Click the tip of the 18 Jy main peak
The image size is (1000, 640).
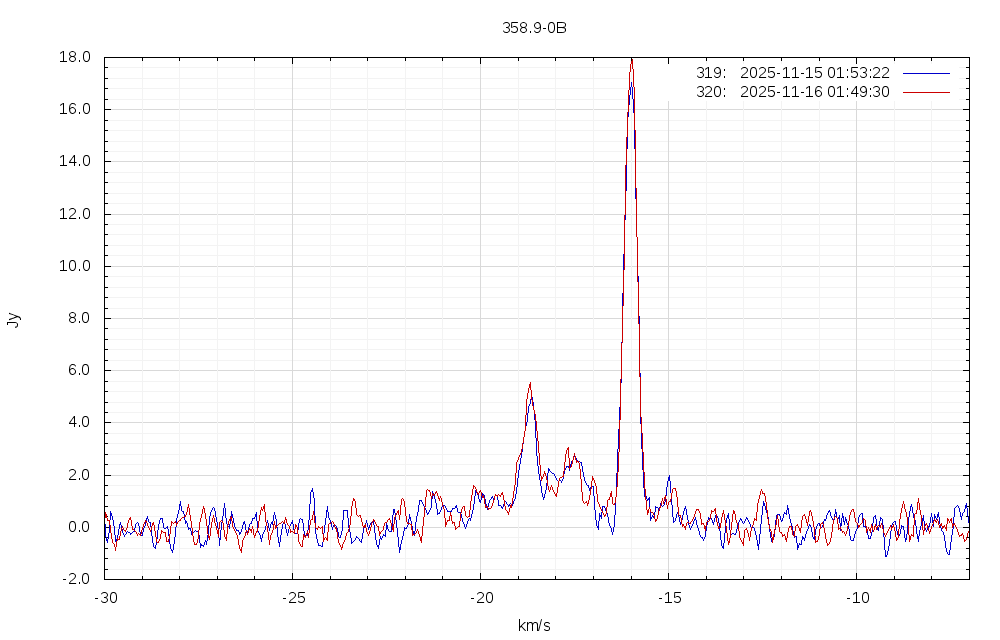(631, 59)
